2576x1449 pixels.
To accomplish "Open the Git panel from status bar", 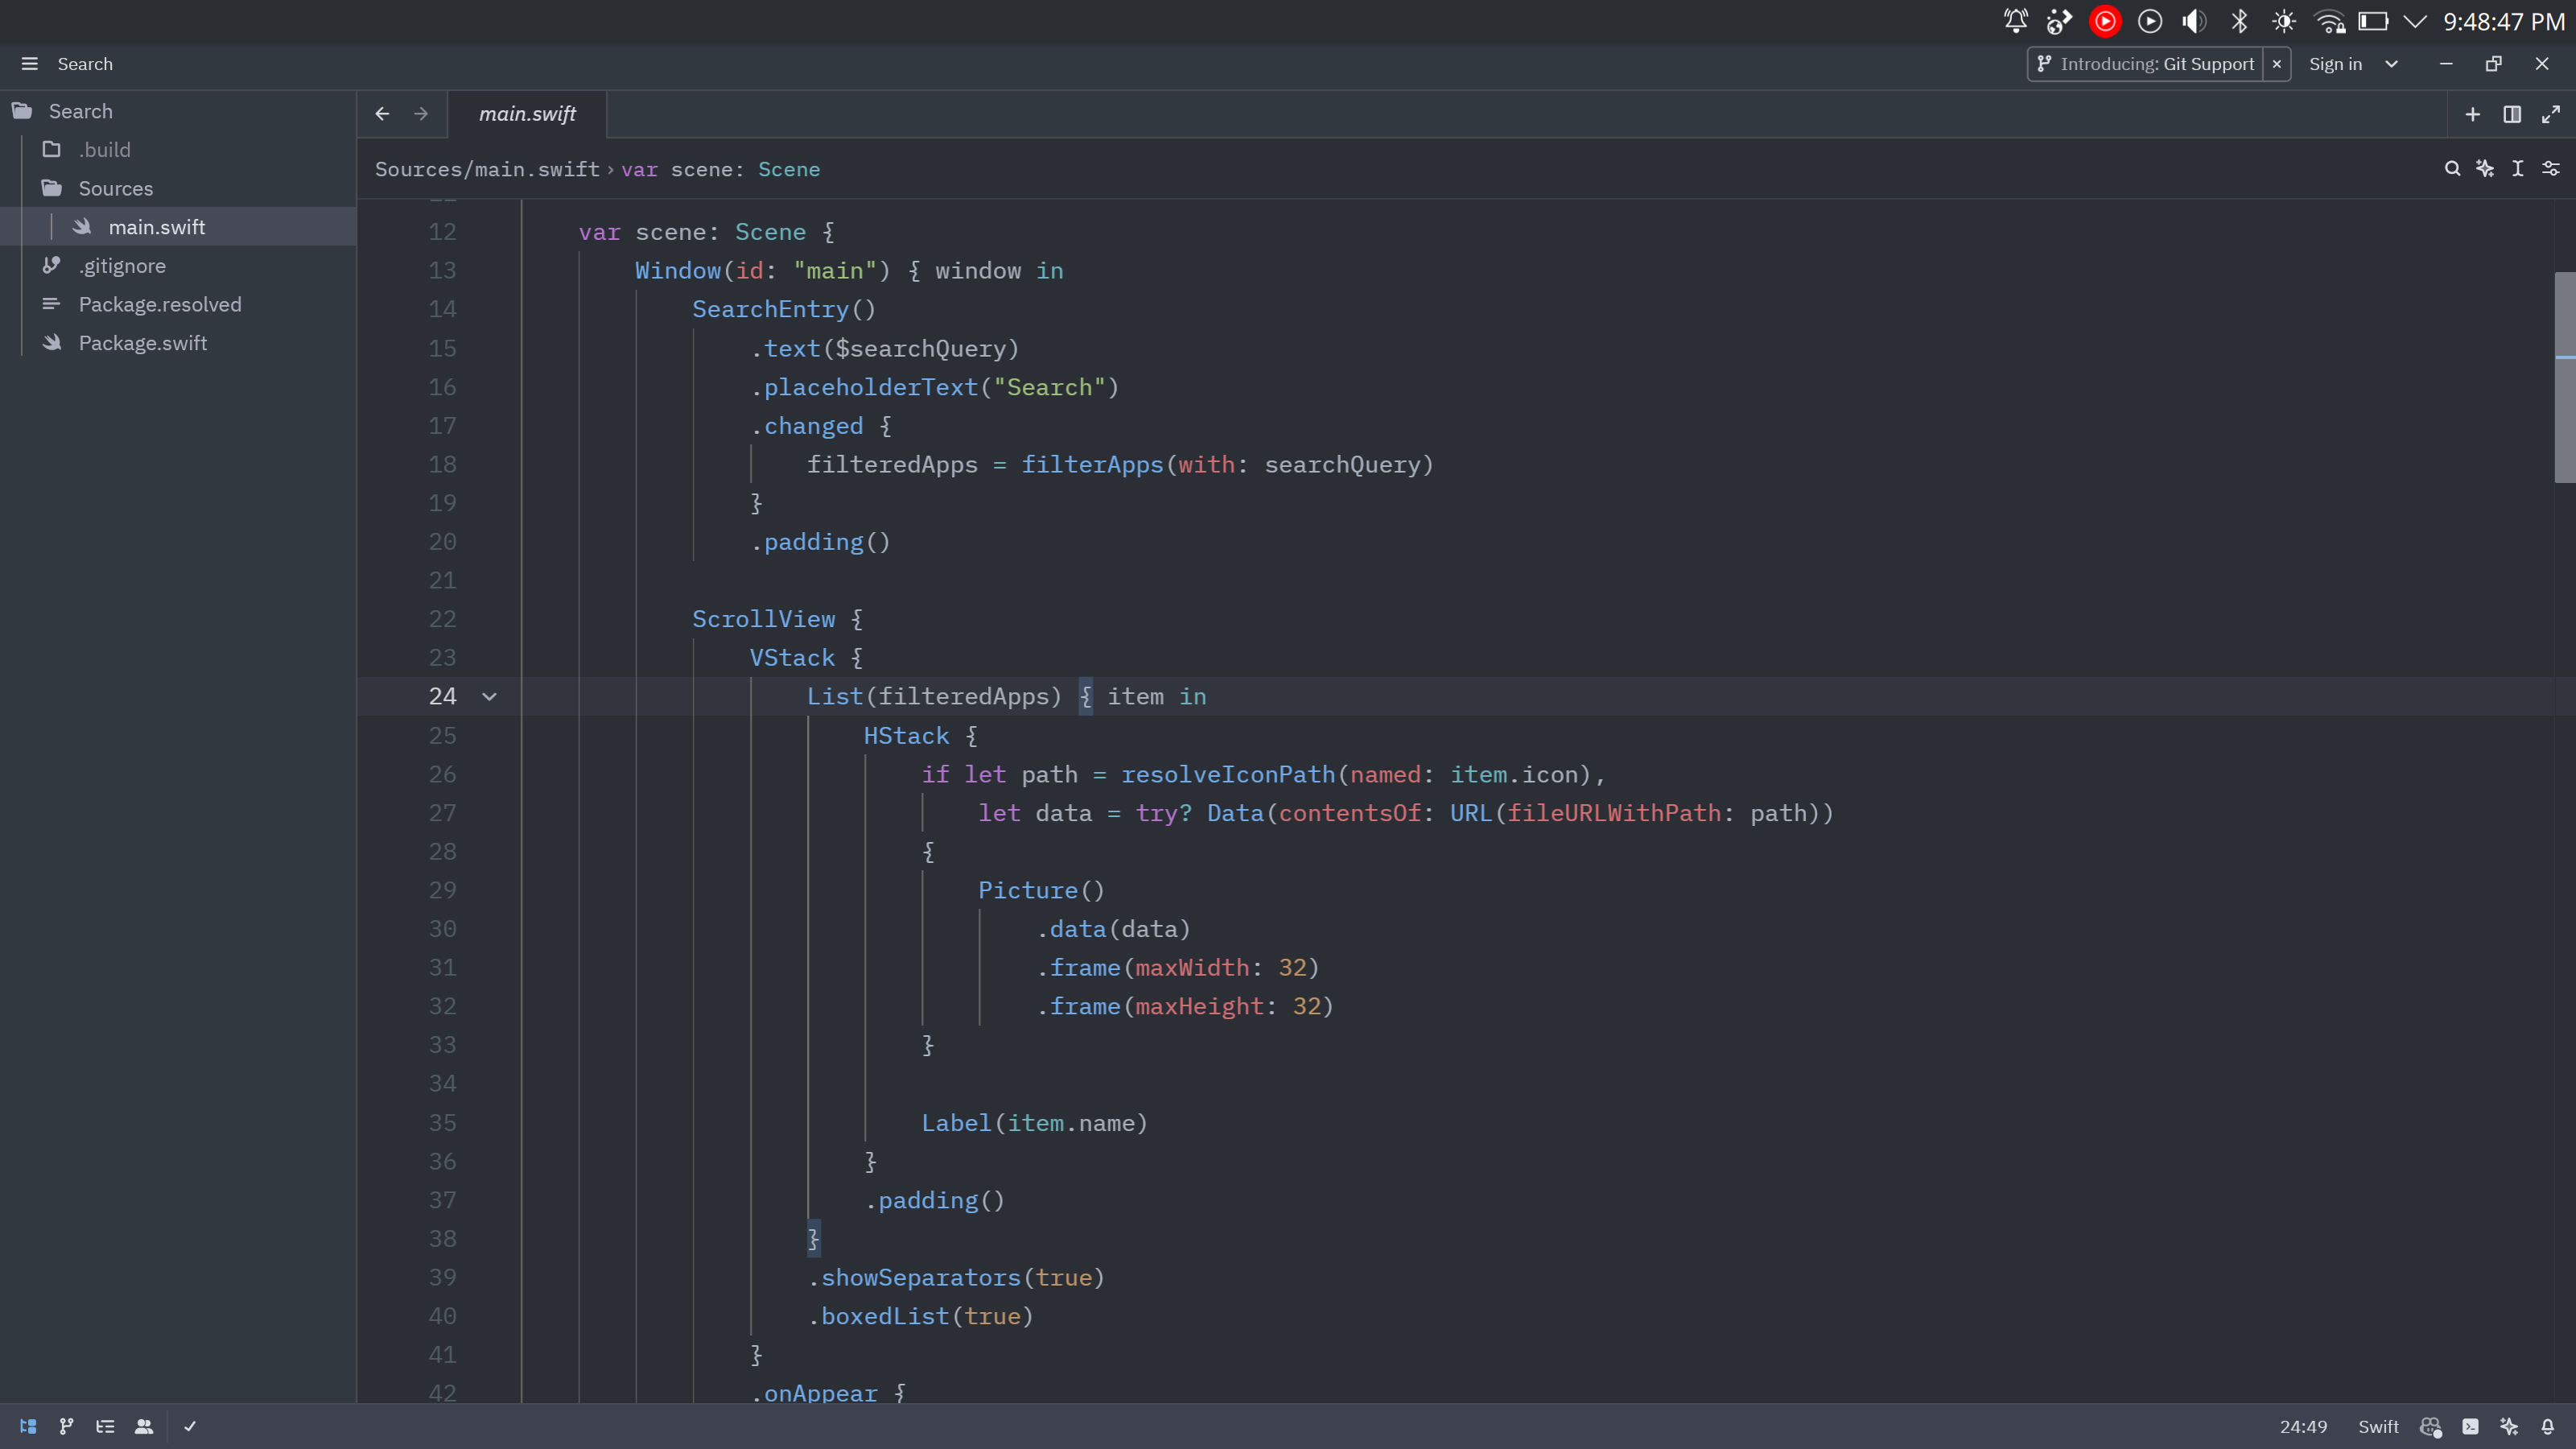I will [x=66, y=1426].
